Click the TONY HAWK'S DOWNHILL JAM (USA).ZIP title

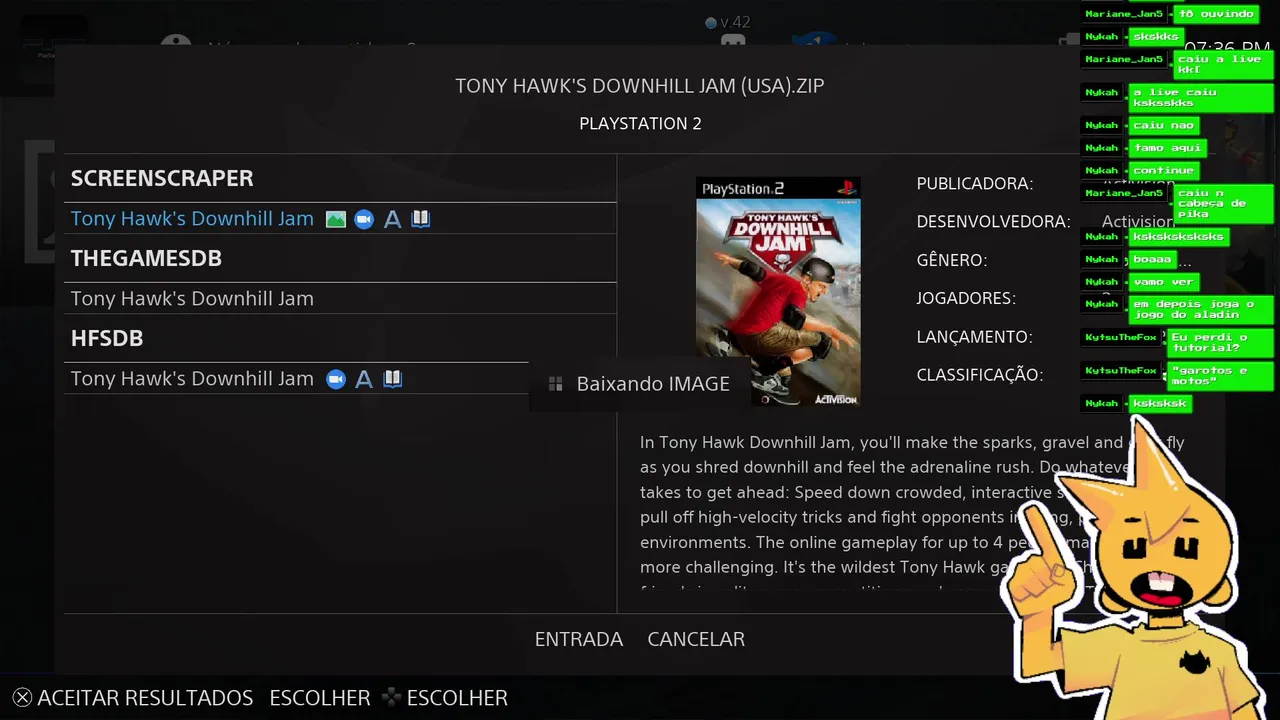(640, 86)
